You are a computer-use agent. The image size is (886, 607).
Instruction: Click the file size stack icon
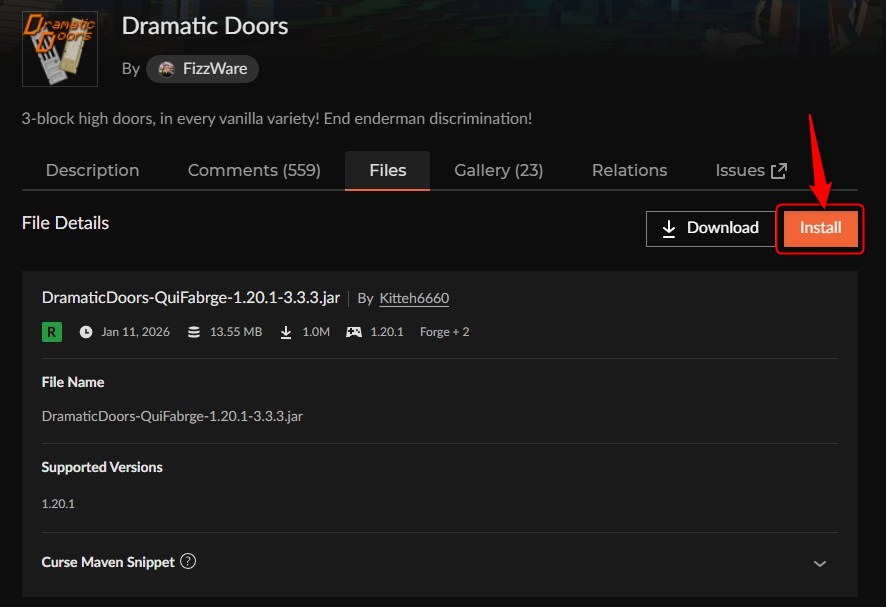[x=194, y=332]
